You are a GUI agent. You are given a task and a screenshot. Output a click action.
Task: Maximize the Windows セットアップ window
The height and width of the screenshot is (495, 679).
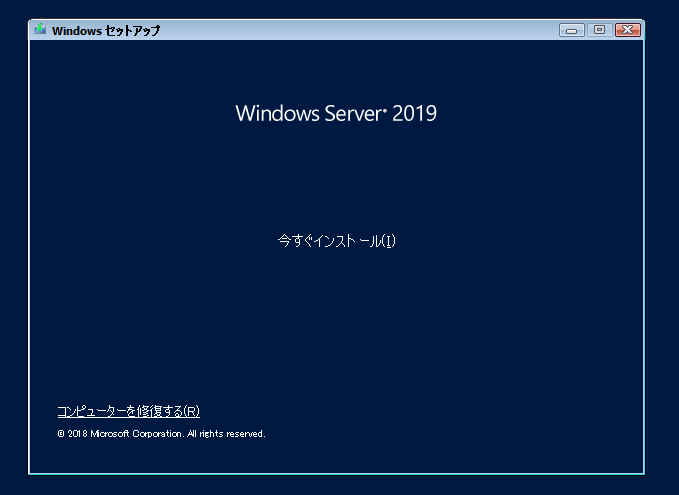(599, 30)
